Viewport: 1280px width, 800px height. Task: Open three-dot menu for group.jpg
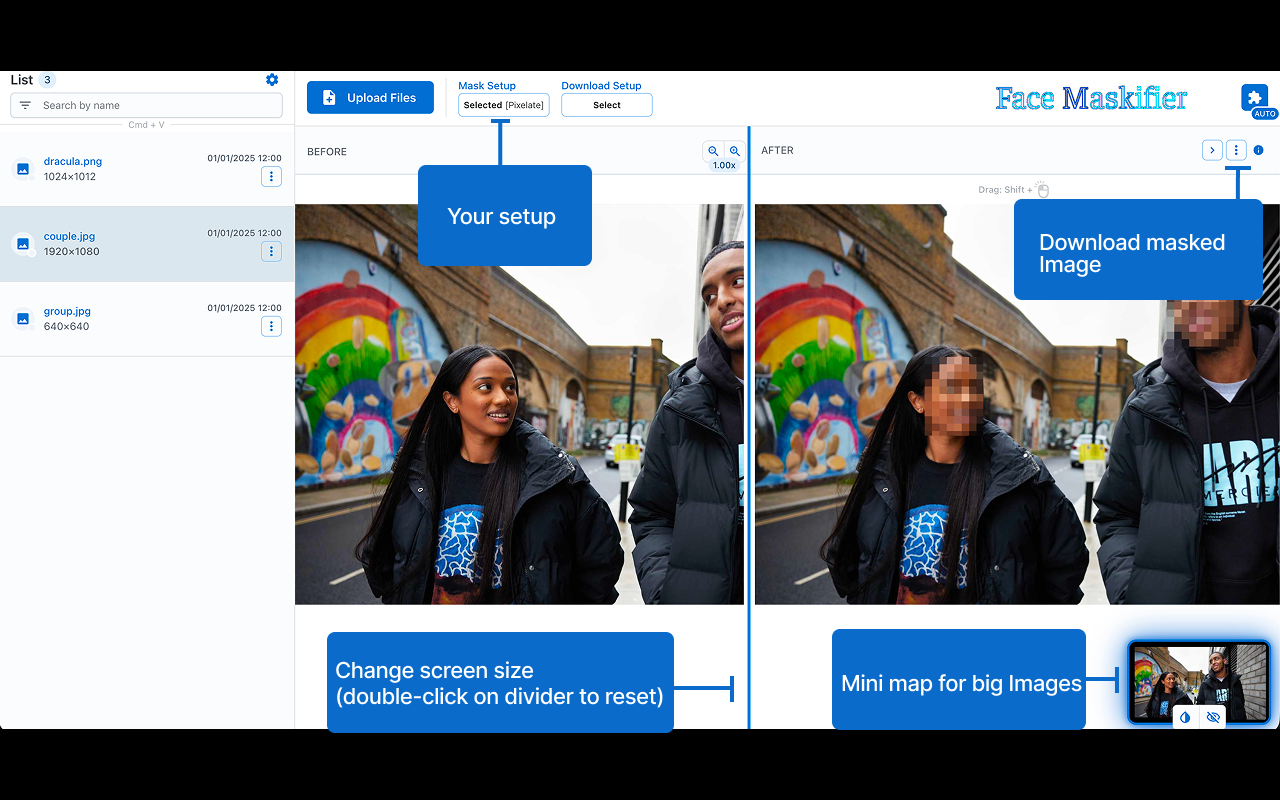[271, 326]
